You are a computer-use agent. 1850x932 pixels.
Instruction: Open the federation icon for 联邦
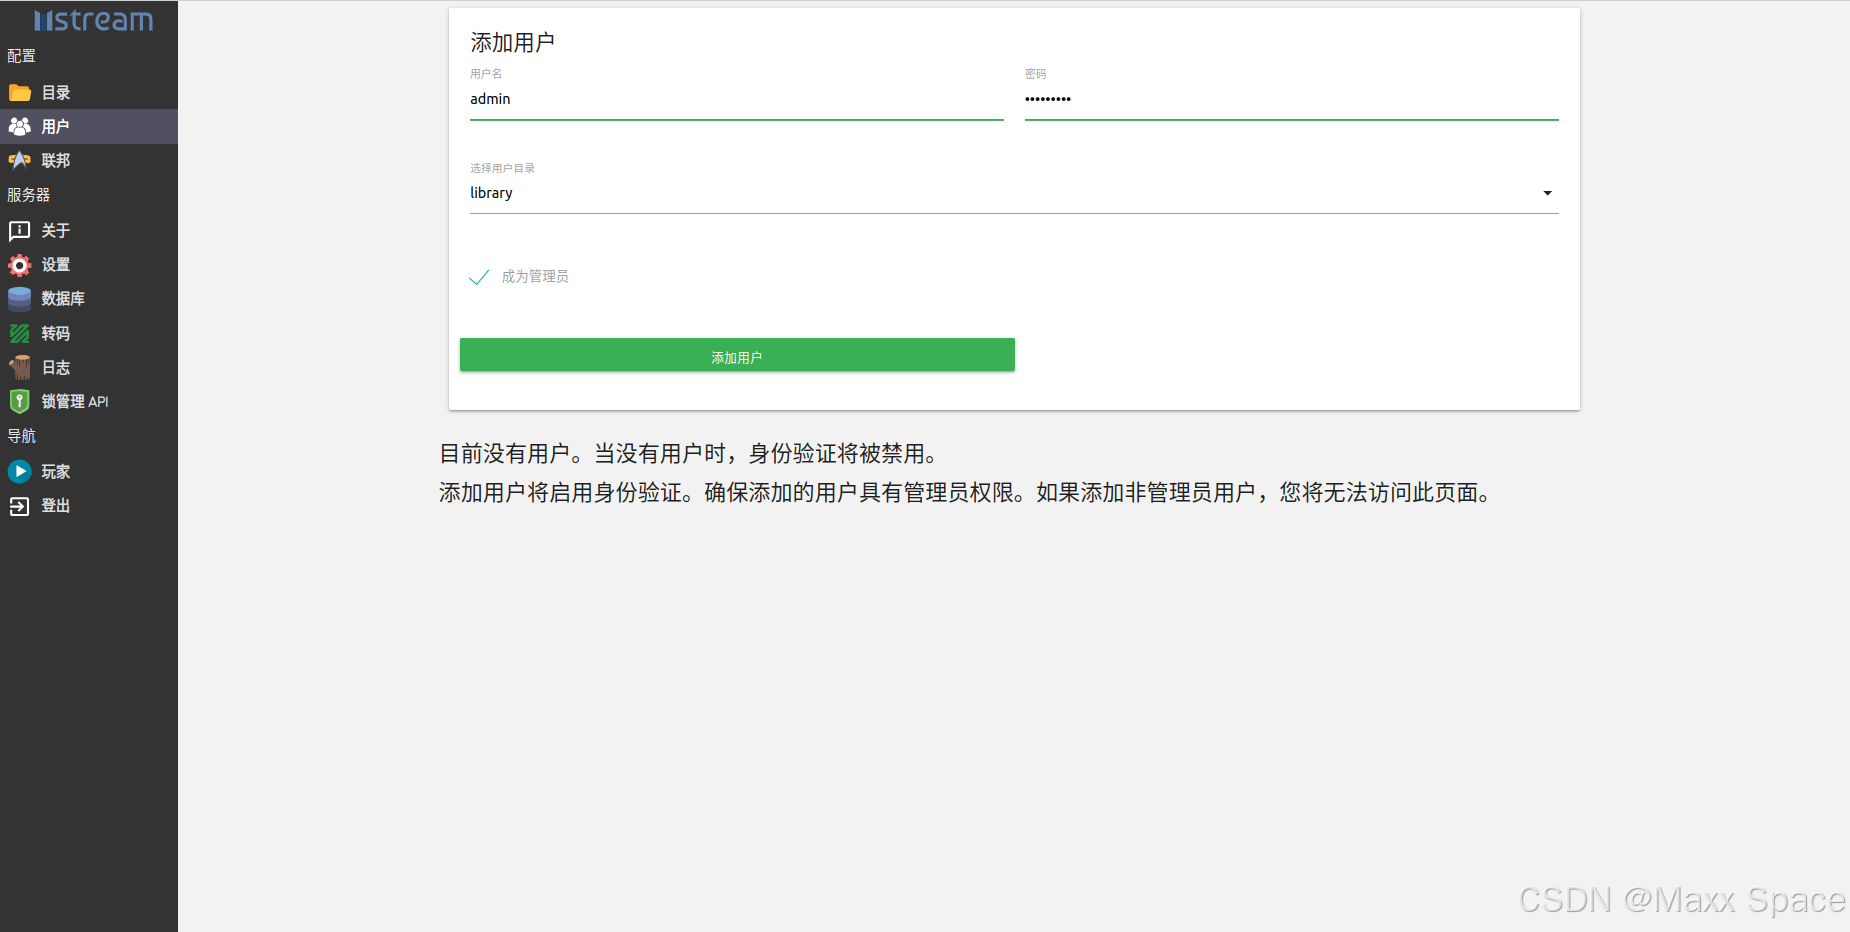pyautogui.click(x=20, y=161)
